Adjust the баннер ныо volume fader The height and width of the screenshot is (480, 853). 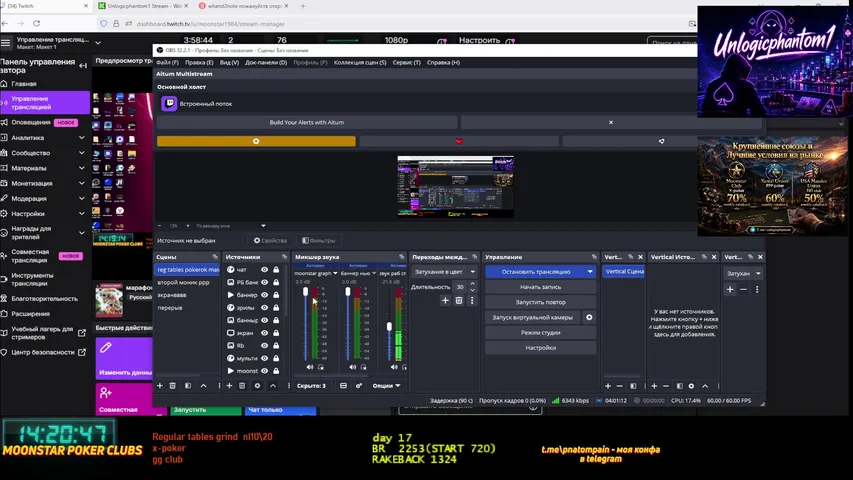[x=348, y=292]
